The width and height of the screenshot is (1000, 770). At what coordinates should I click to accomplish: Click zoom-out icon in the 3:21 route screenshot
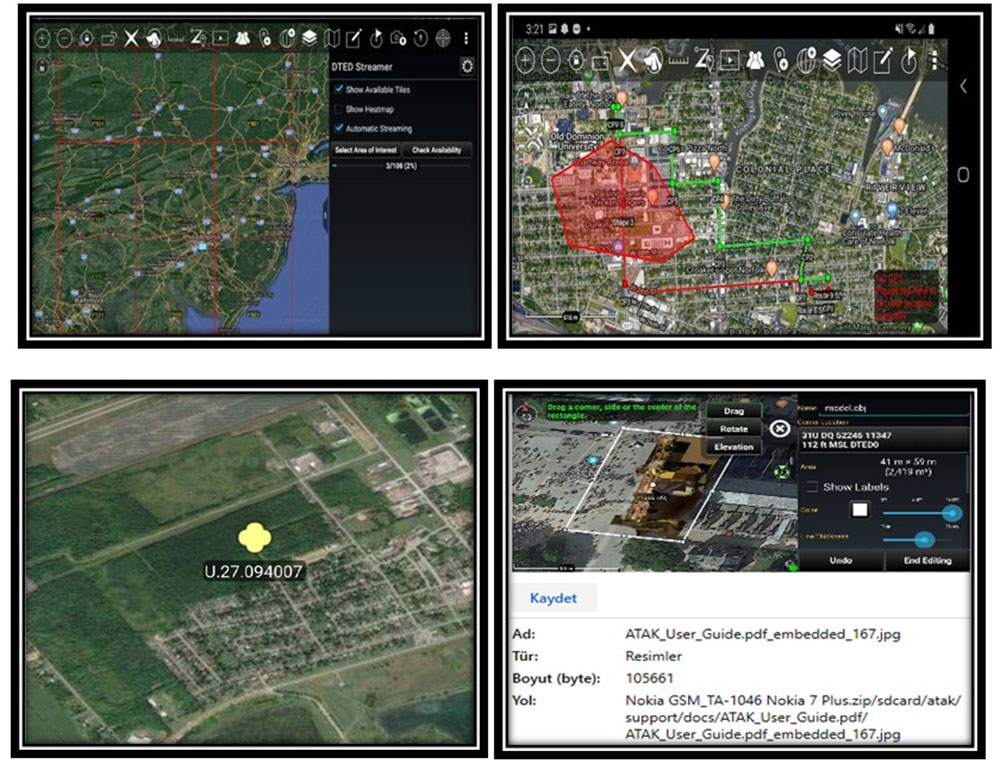point(550,60)
